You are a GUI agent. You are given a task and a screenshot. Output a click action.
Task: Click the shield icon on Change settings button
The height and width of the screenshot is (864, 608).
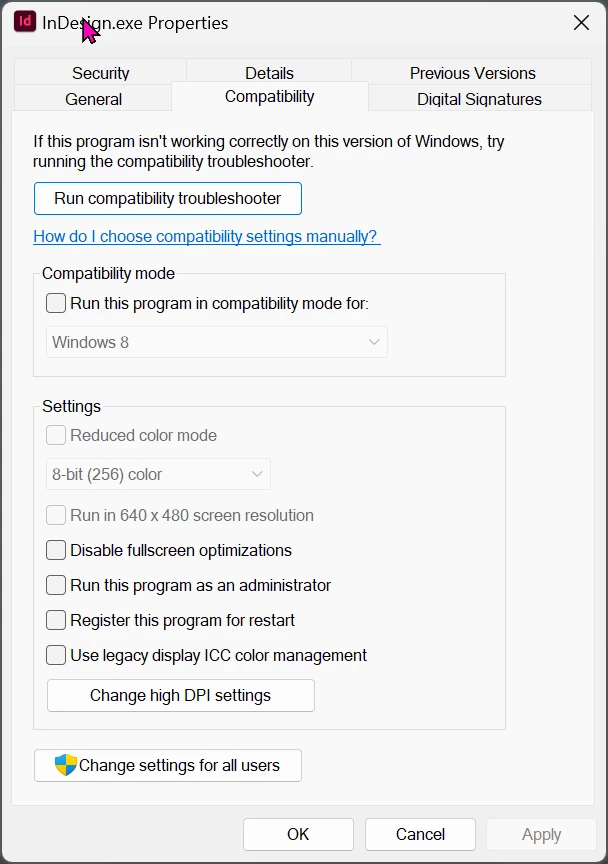point(66,765)
